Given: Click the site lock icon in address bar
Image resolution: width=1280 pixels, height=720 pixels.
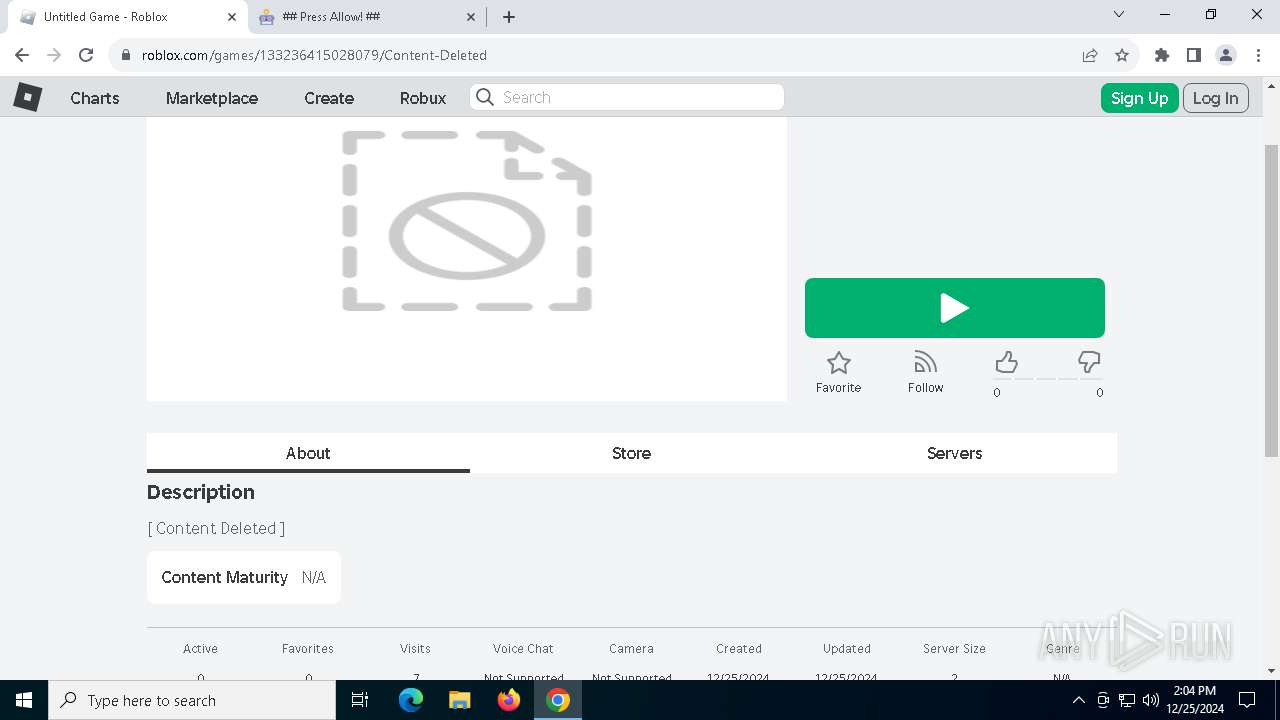Looking at the screenshot, I should (126, 55).
